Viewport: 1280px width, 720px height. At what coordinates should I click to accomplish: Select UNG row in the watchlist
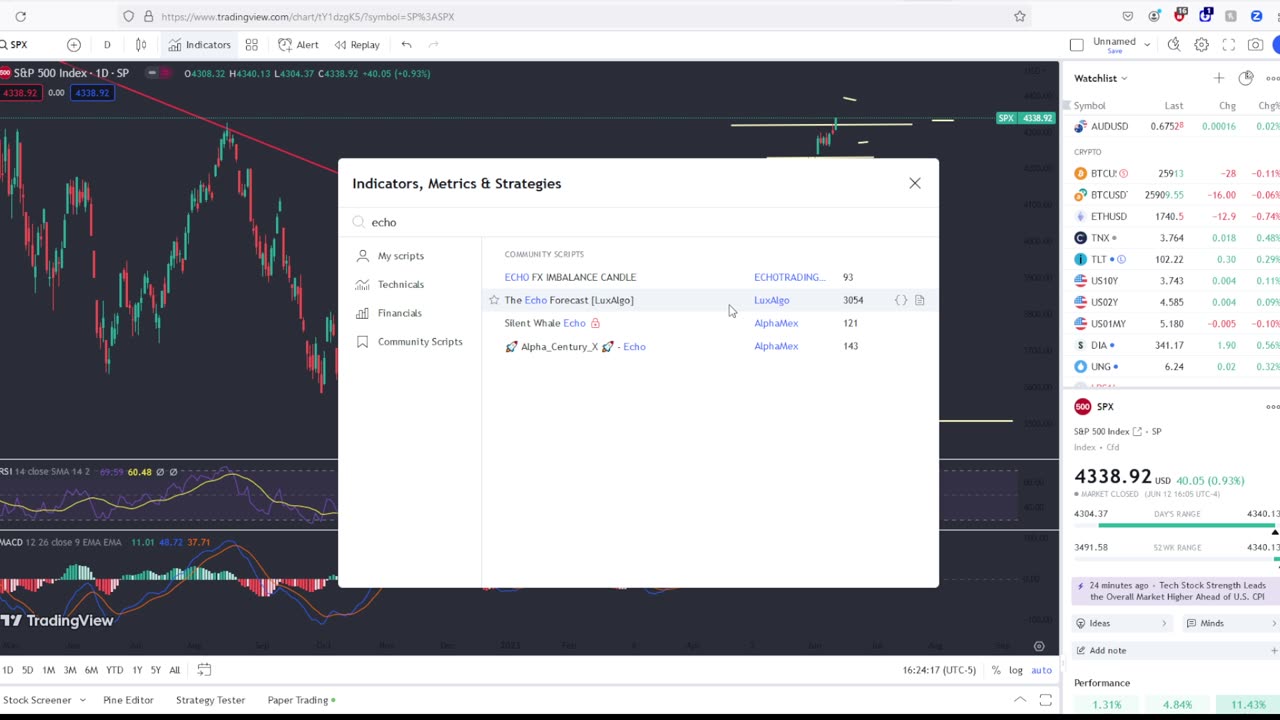click(1171, 366)
